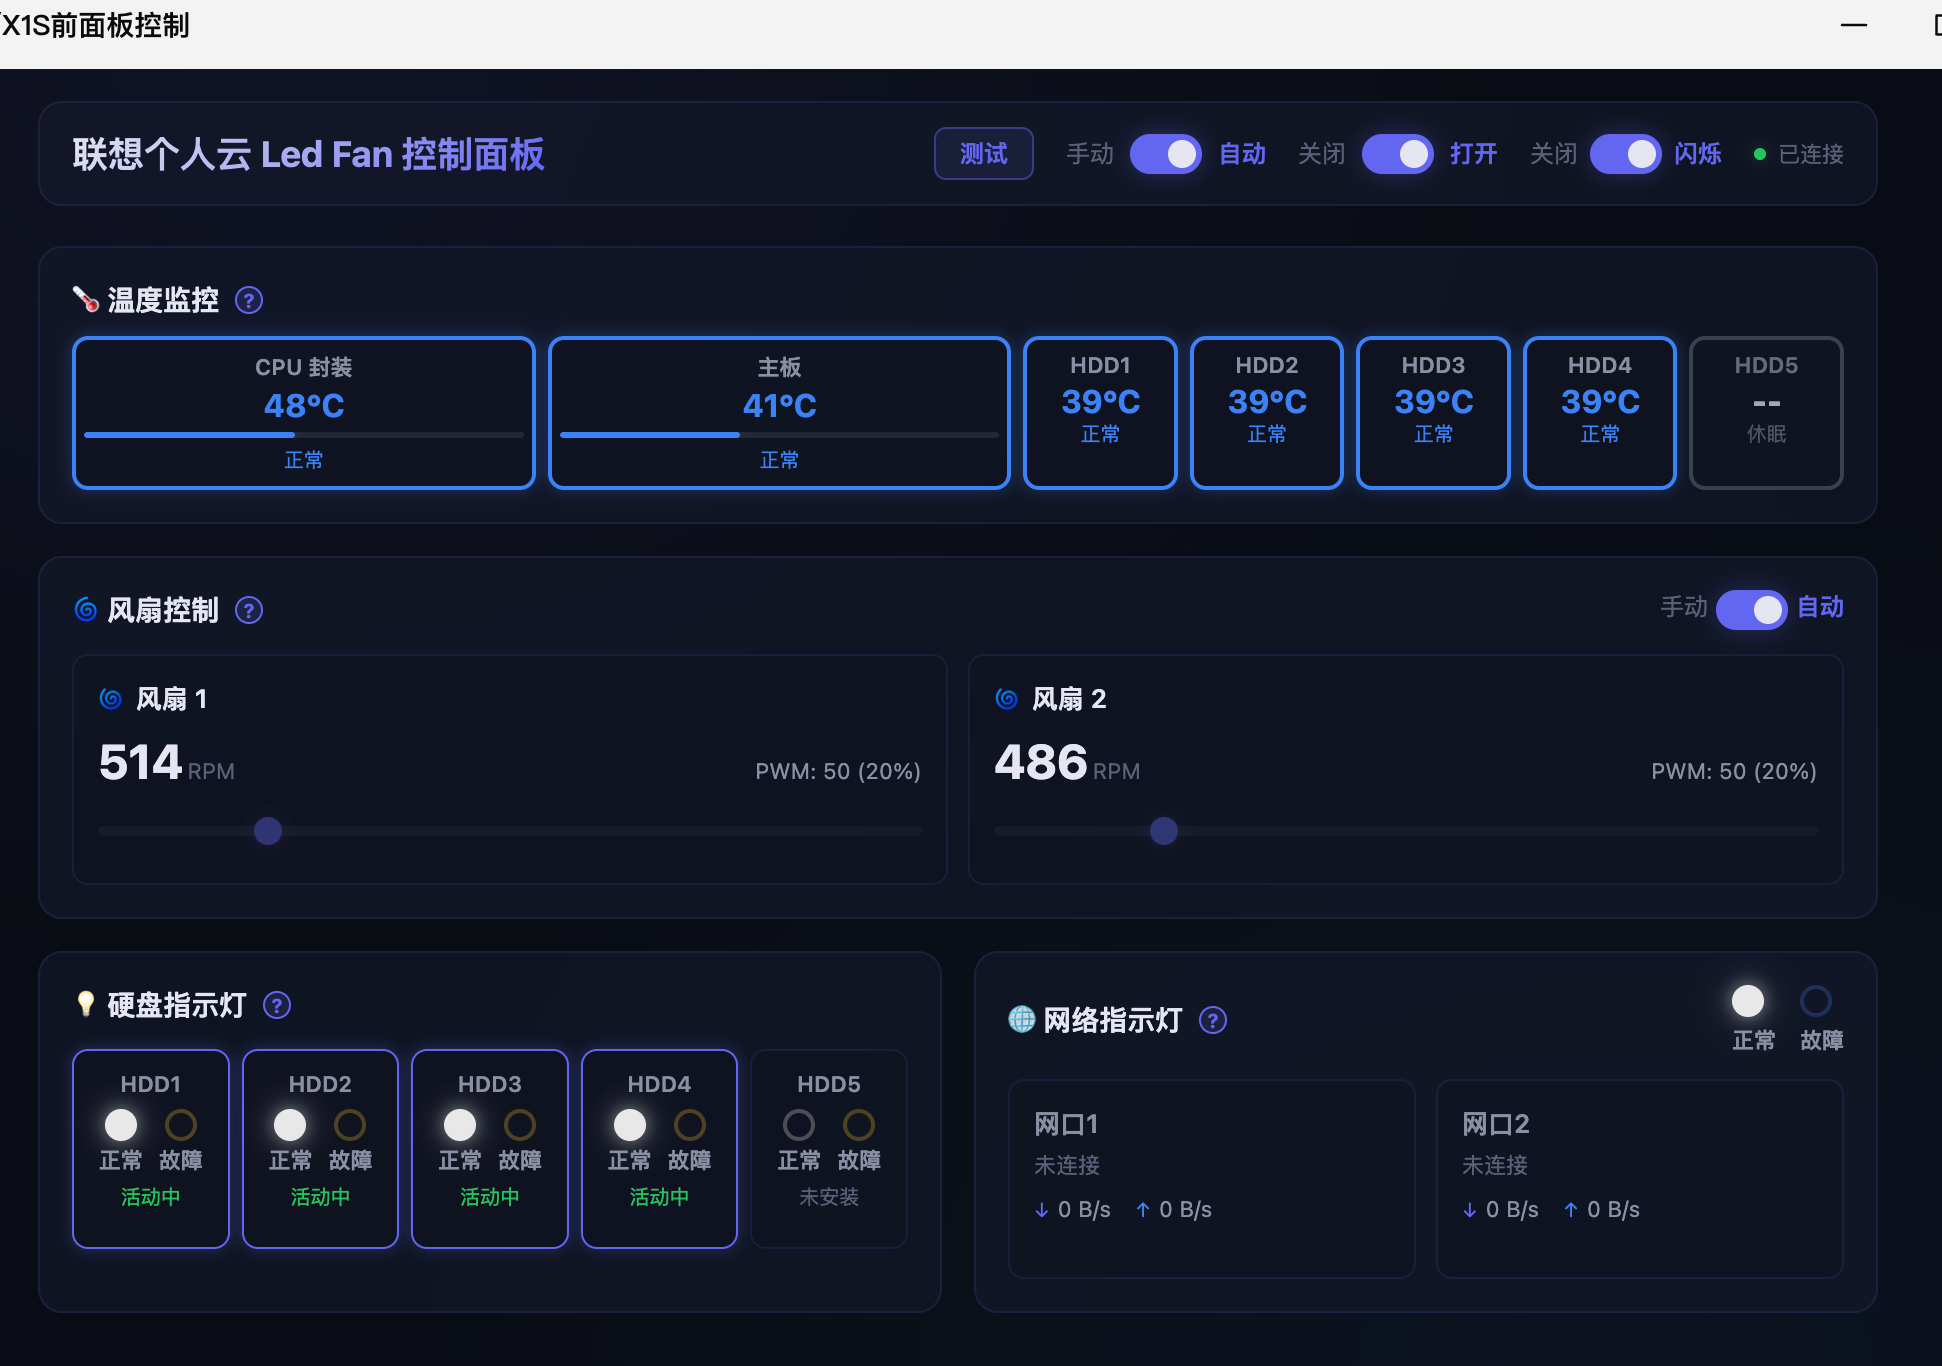Viewport: 1942px width, 1366px height.
Task: Click the 已连接 connection status label
Action: (1811, 154)
